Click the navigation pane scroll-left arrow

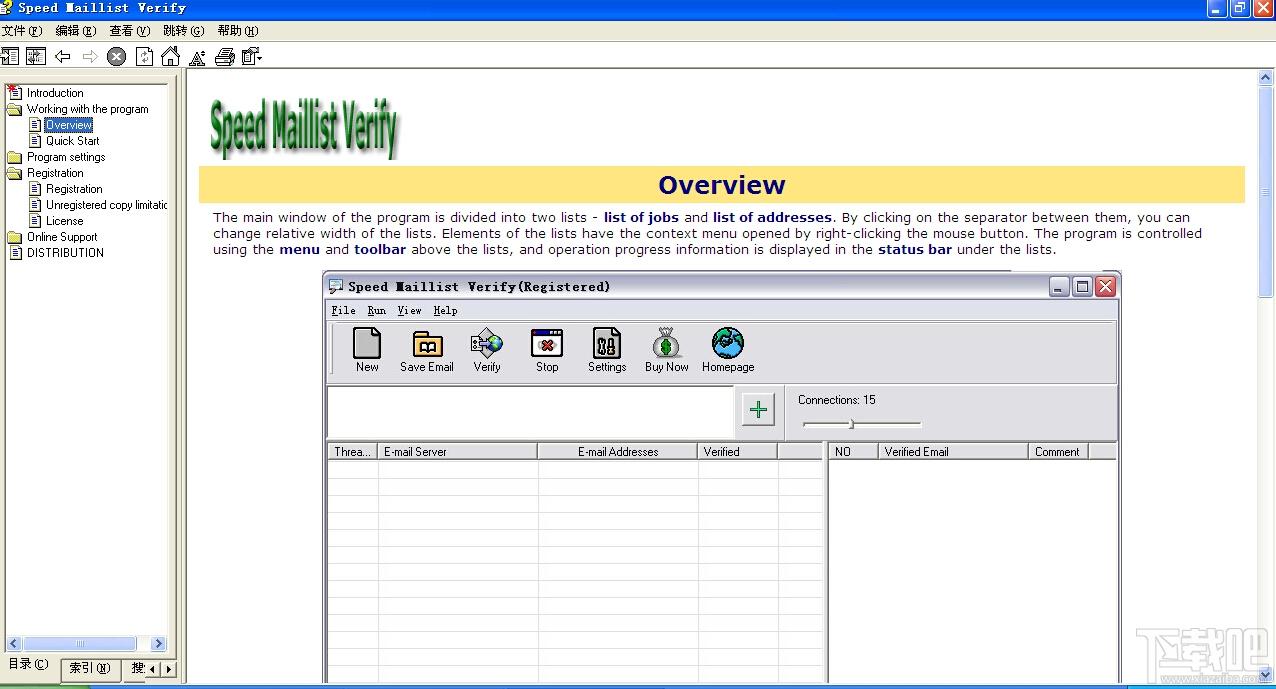[x=13, y=643]
